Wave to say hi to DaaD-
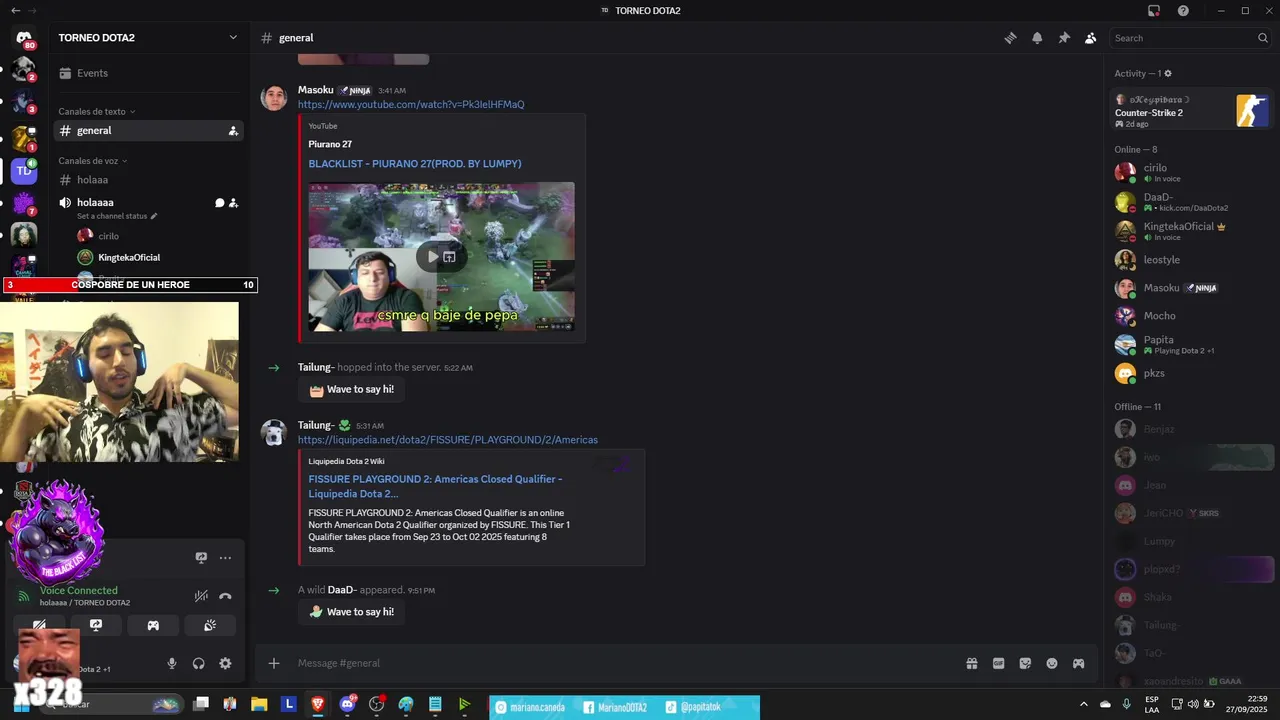Image resolution: width=1280 pixels, height=720 pixels. click(351, 612)
